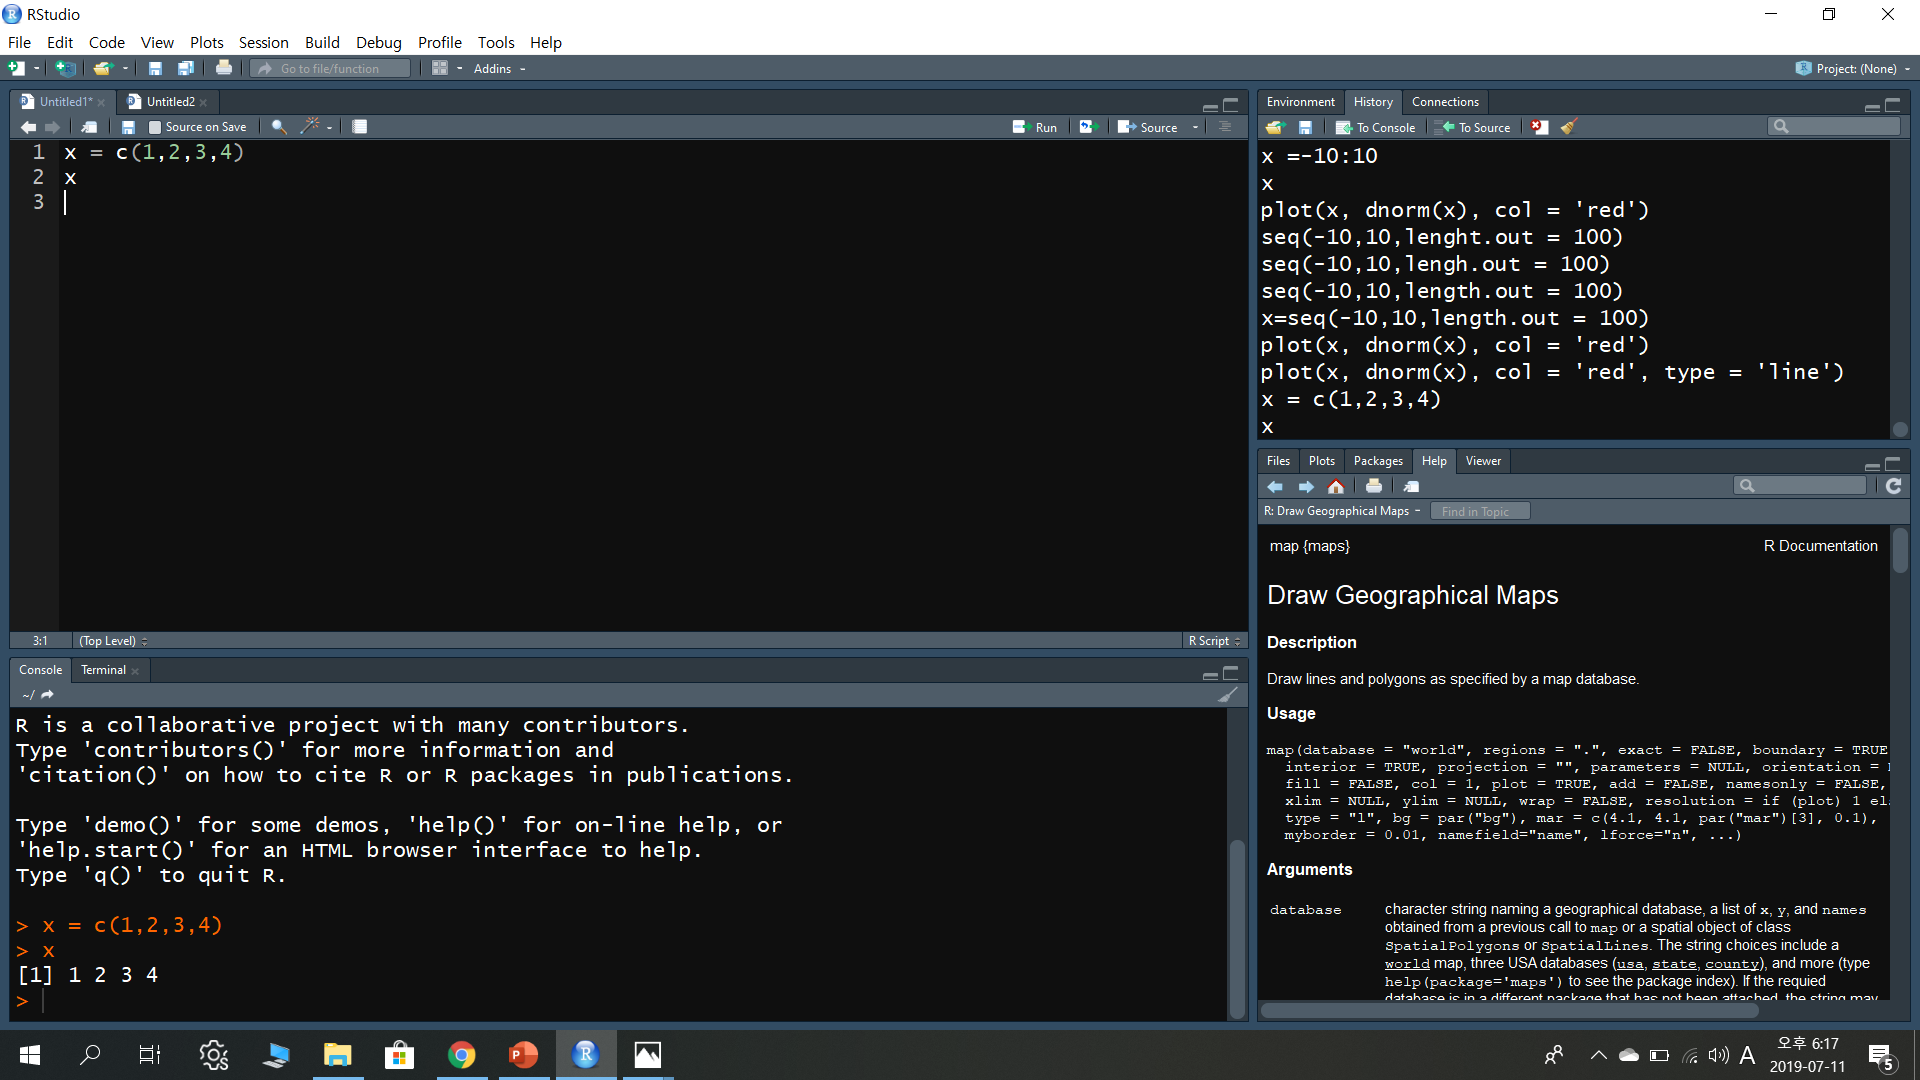Follow the 'world' database link in the help page

(x=1407, y=964)
